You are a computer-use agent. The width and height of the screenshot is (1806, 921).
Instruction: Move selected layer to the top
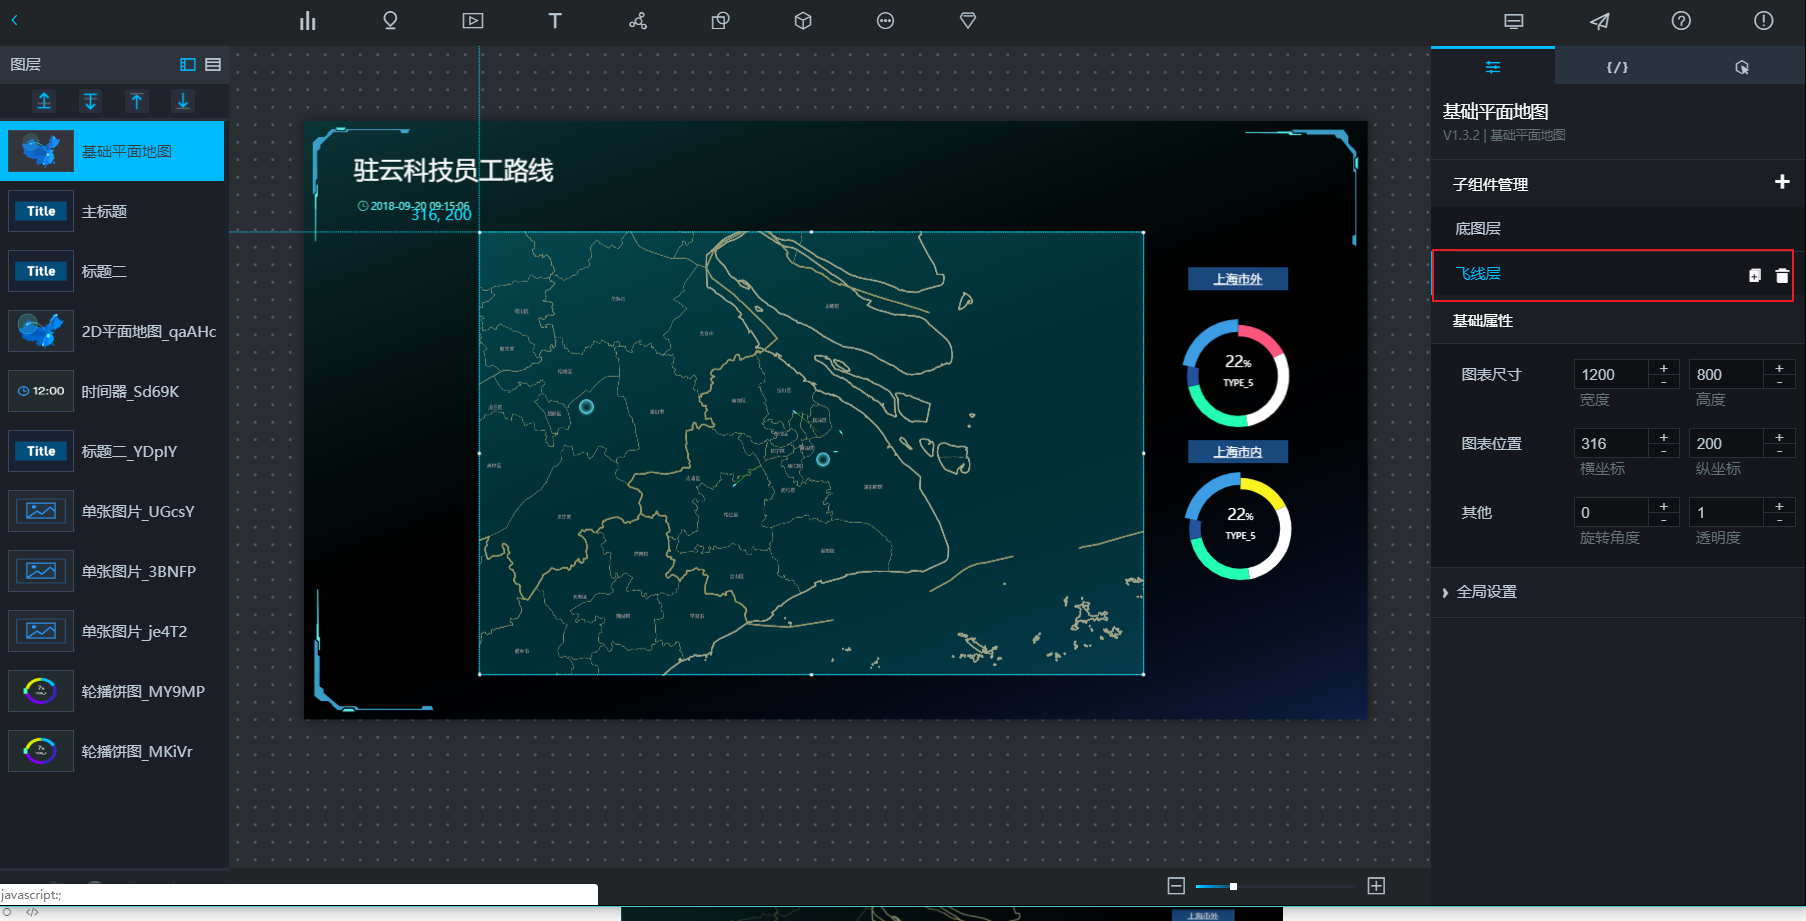coord(44,101)
